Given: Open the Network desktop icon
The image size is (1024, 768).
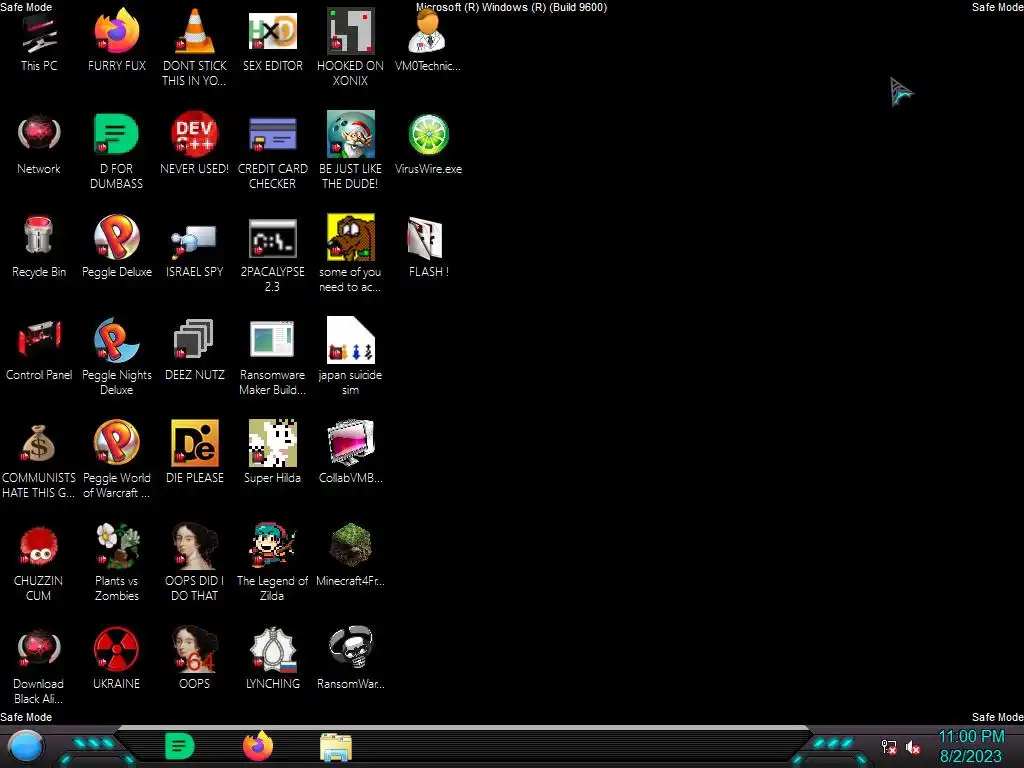Looking at the screenshot, I should pyautogui.click(x=39, y=134).
